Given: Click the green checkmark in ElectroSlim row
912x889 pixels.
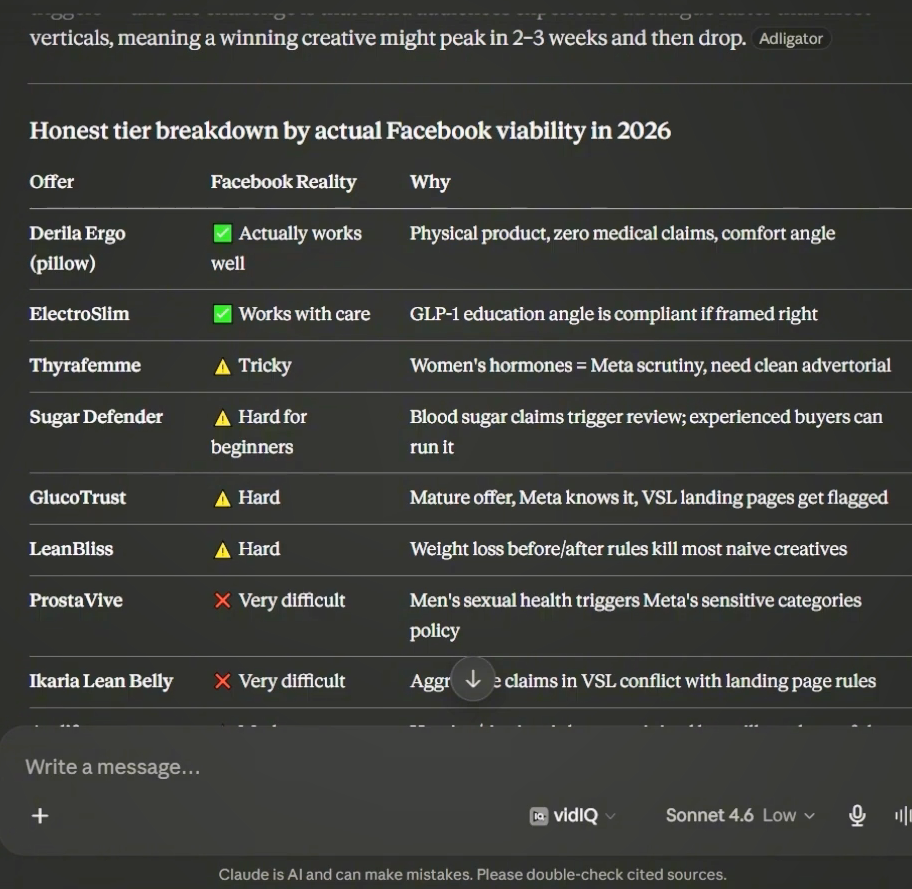Looking at the screenshot, I should (x=222, y=314).
